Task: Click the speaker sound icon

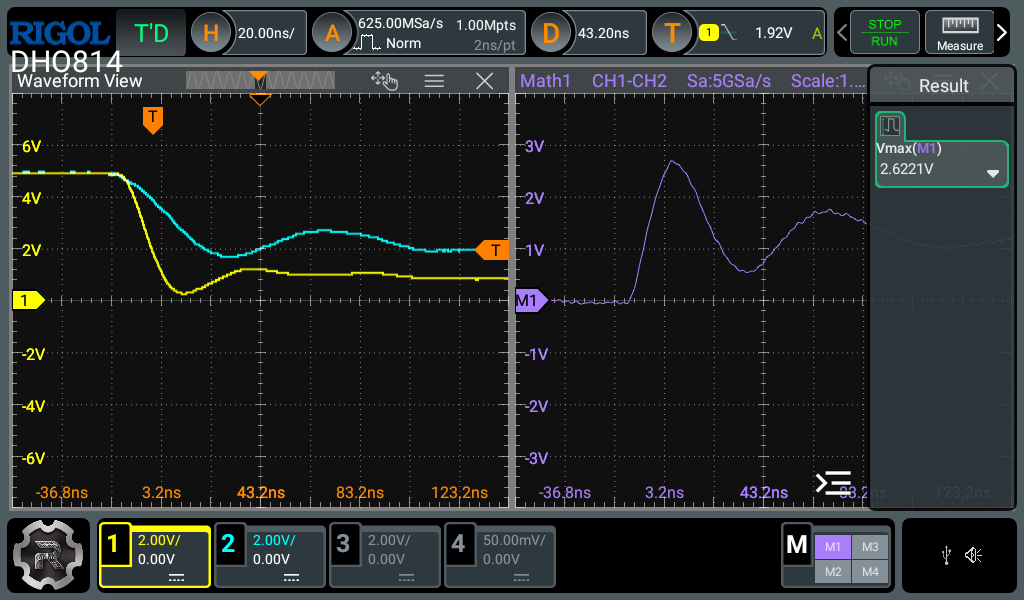Action: point(973,555)
